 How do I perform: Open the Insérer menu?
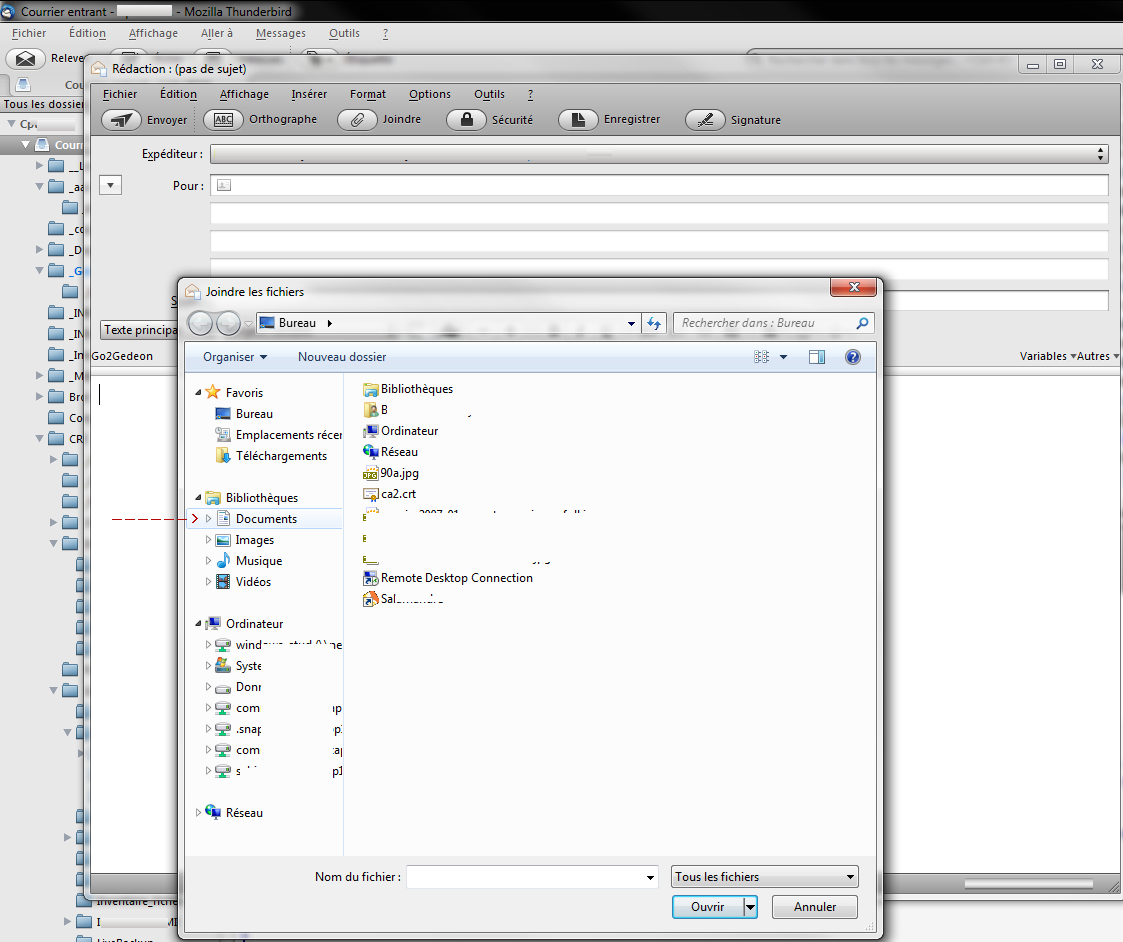tap(309, 94)
